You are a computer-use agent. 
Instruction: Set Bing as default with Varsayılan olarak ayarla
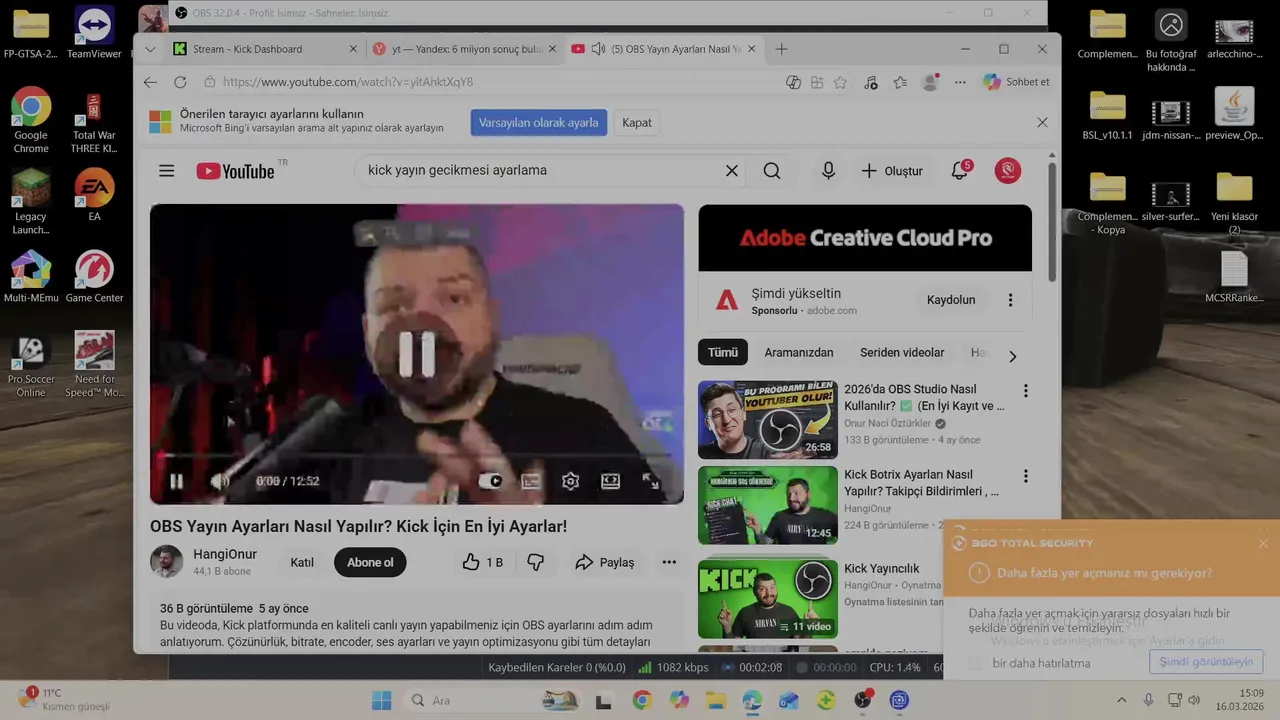(538, 123)
